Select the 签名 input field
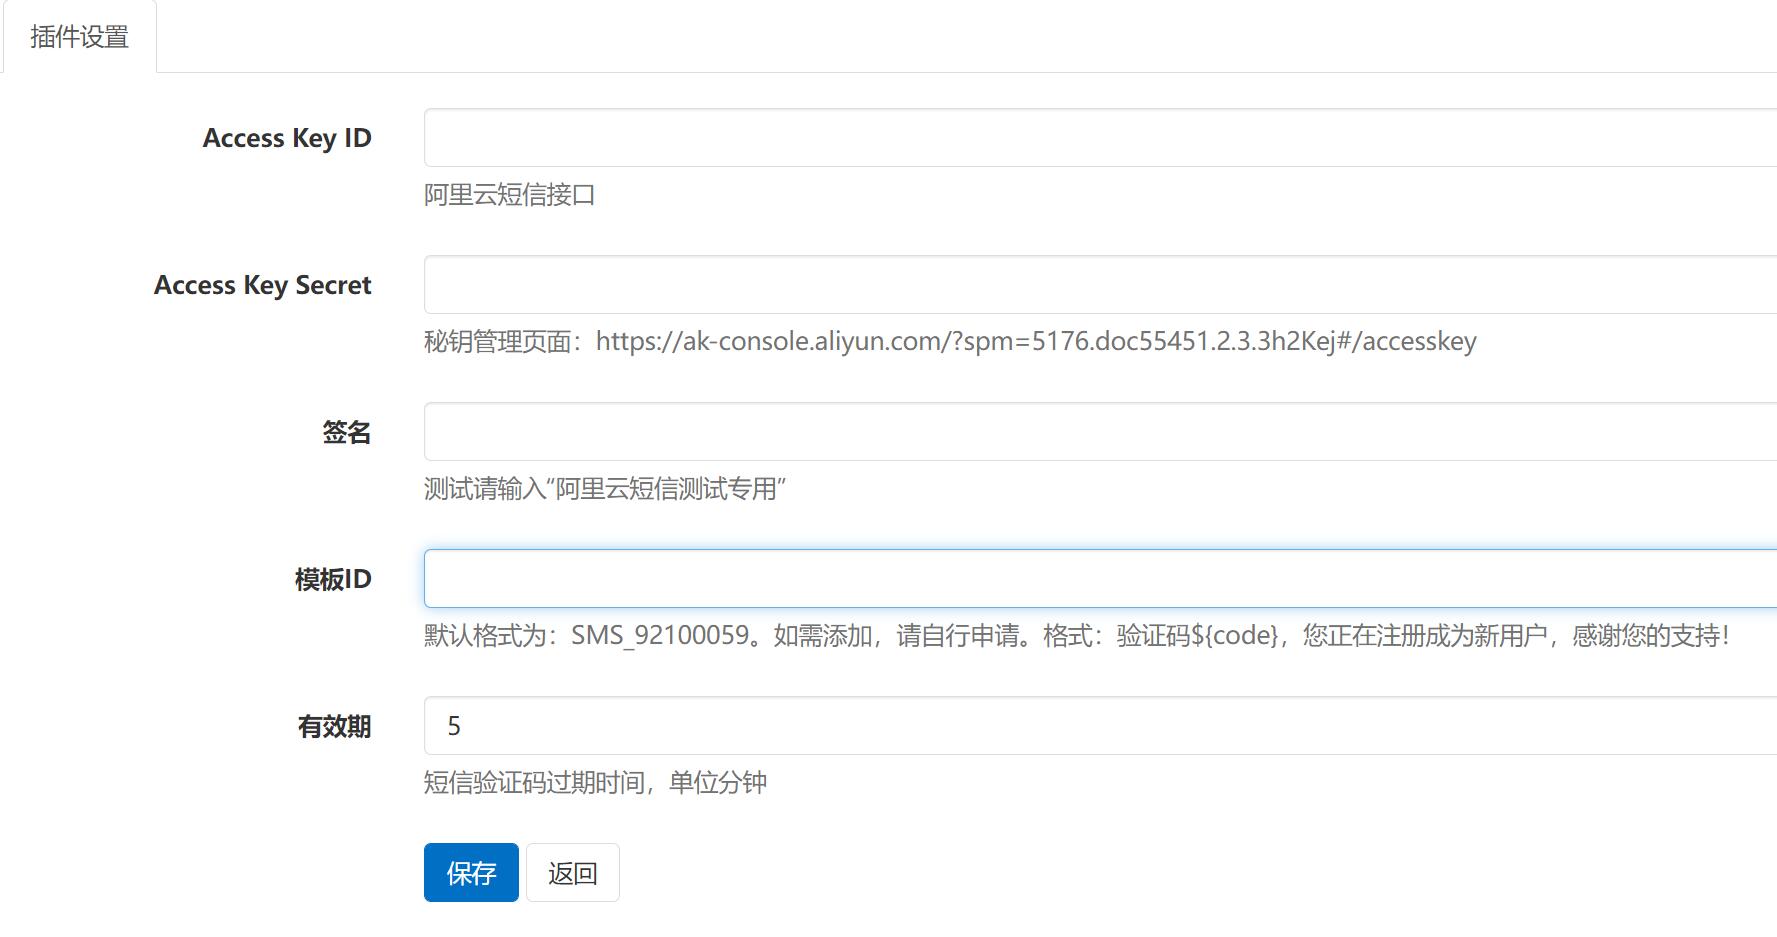The image size is (1777, 937). click(x=1098, y=432)
